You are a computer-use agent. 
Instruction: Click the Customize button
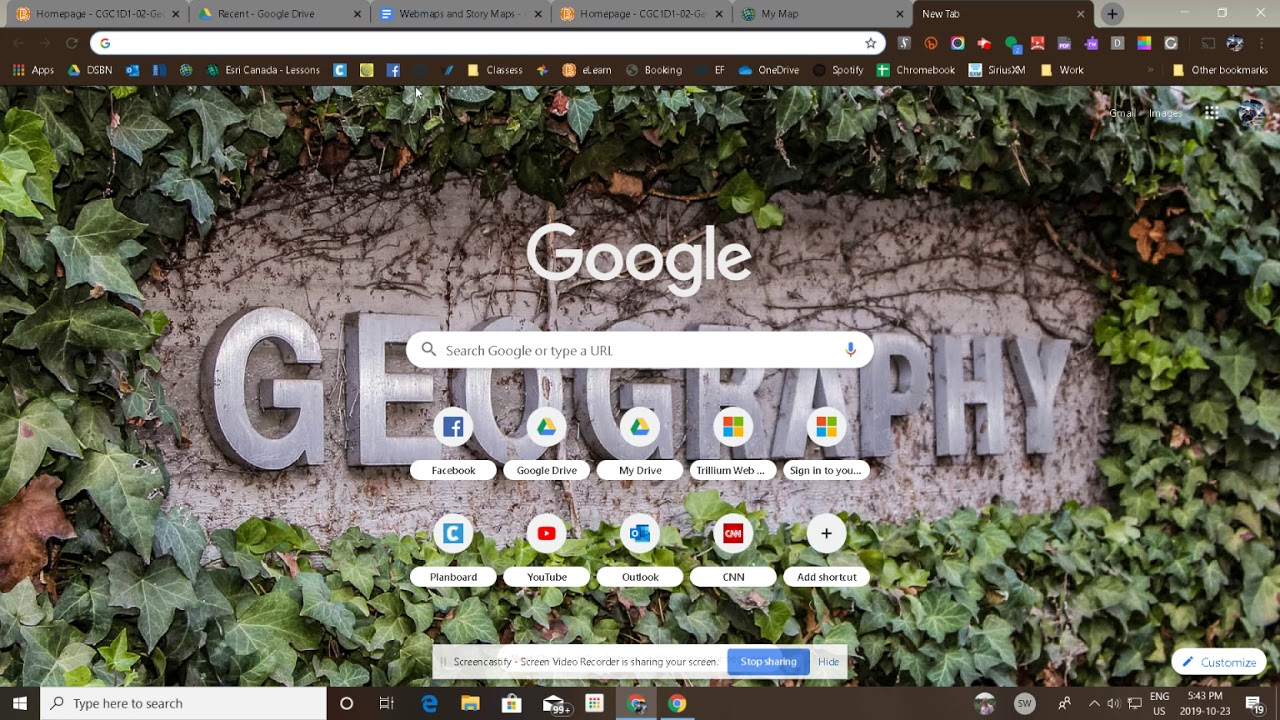1219,662
